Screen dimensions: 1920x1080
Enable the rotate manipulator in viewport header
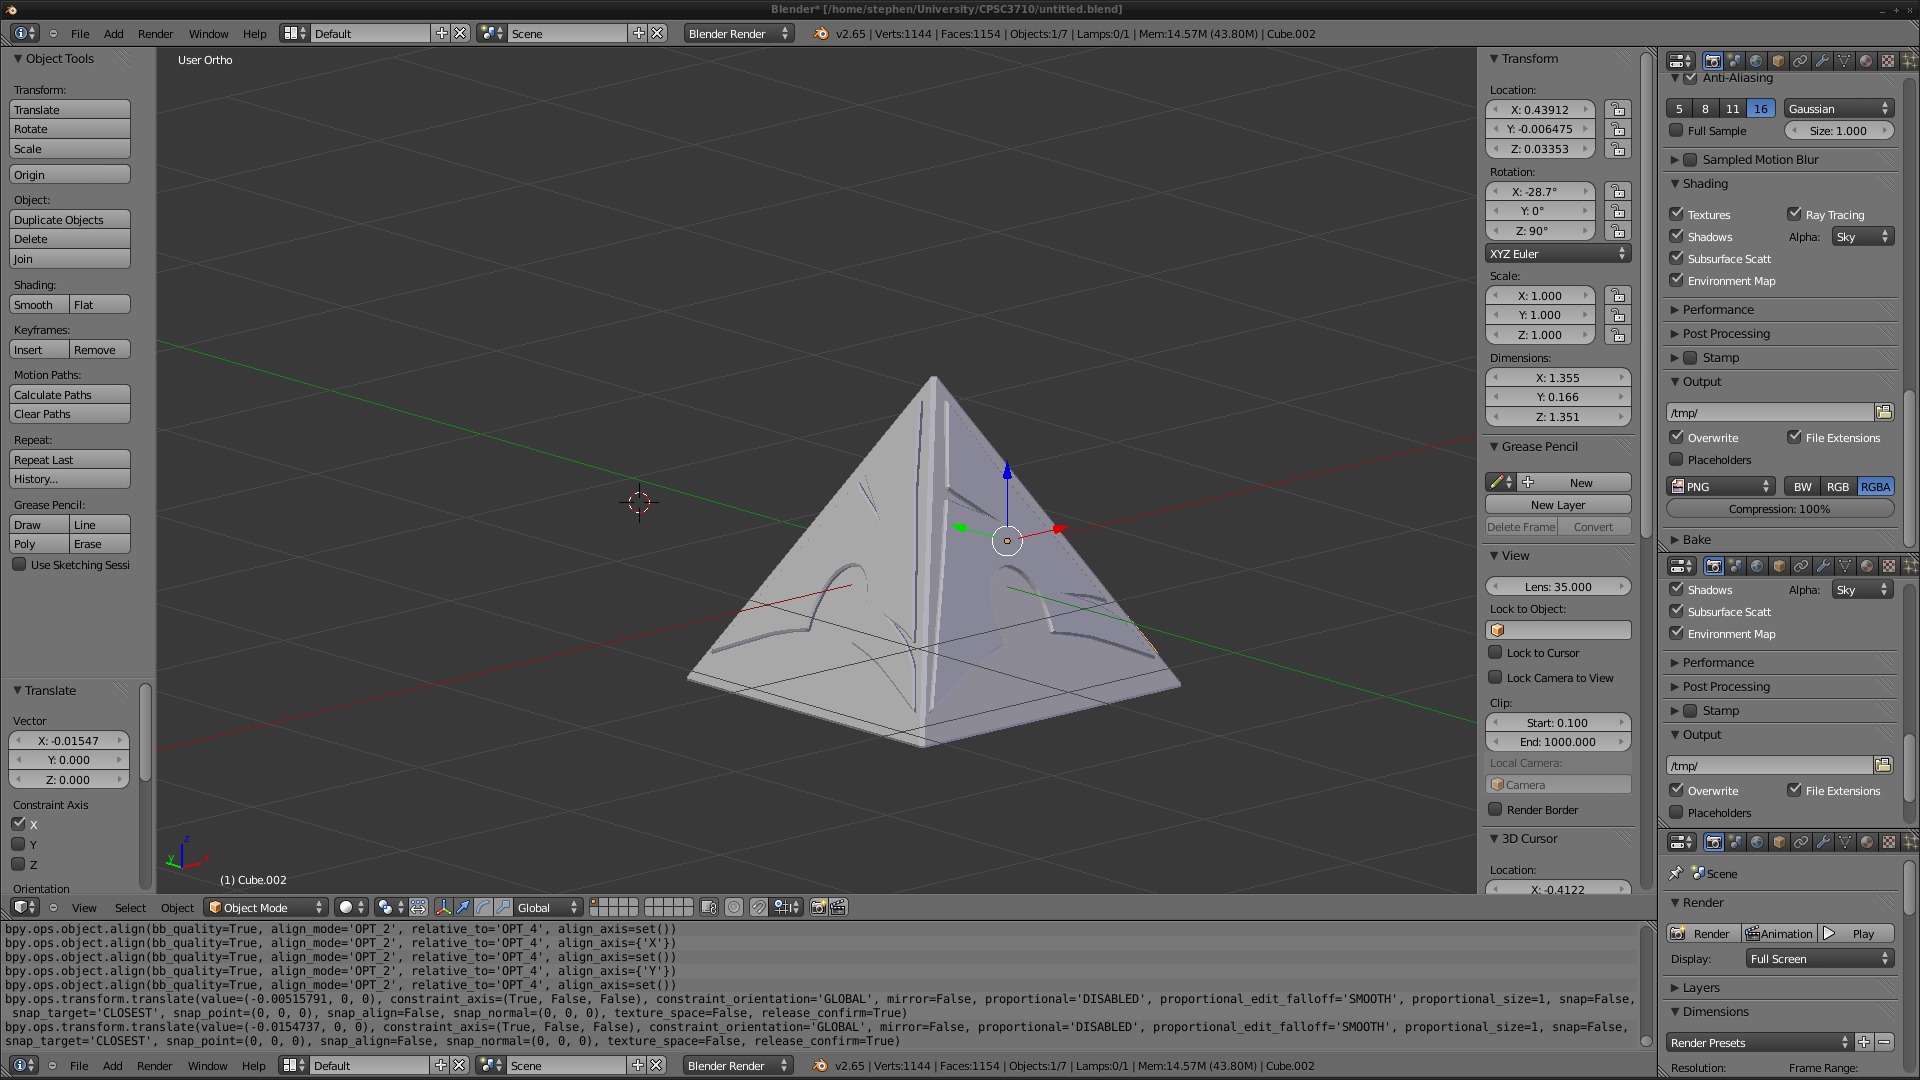(x=483, y=907)
